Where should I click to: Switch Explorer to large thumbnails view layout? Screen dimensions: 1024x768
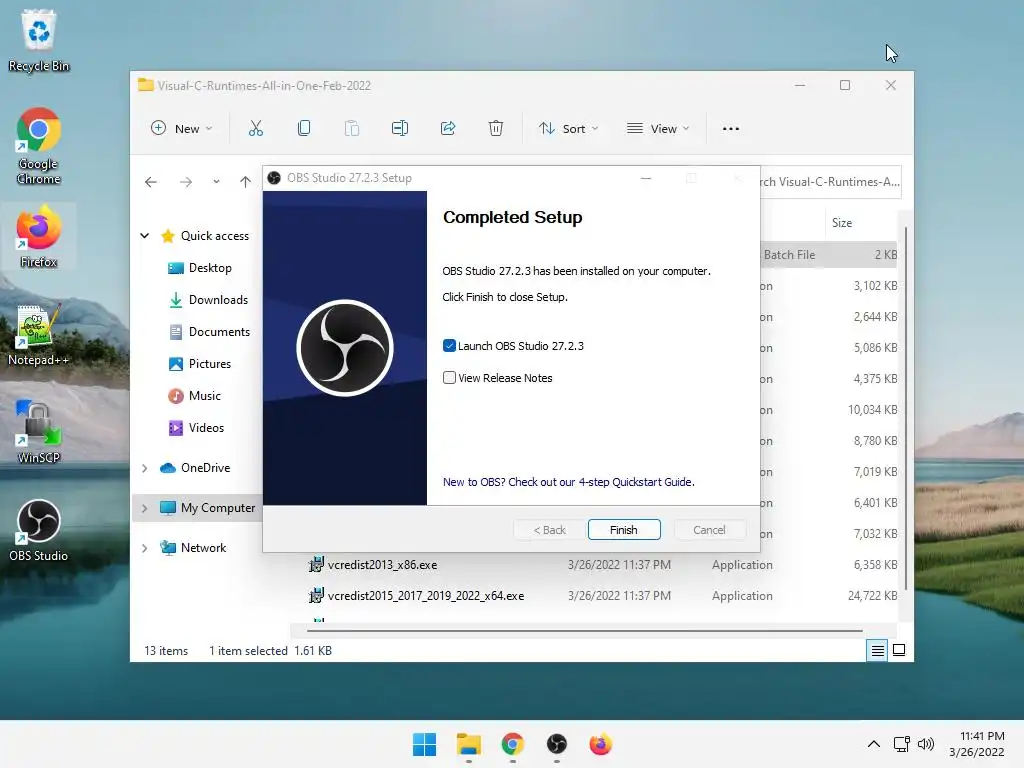click(x=899, y=650)
